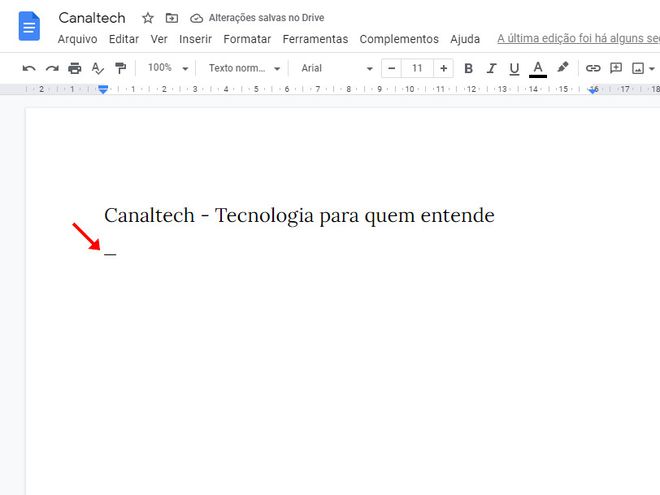Open the Formatar menu
Image resolution: width=660 pixels, height=495 pixels.
click(247, 39)
